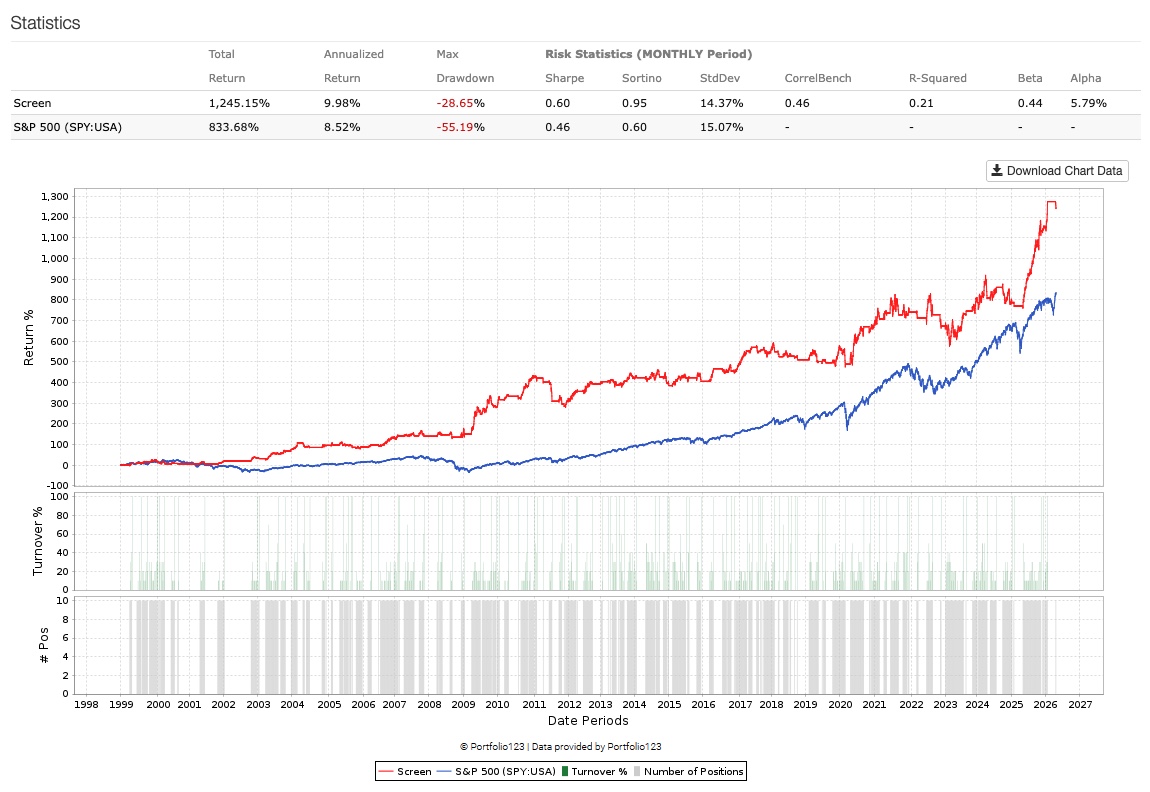This screenshot has height=792, width=1150.
Task: Click the Return % axis title
Action: click(x=29, y=337)
